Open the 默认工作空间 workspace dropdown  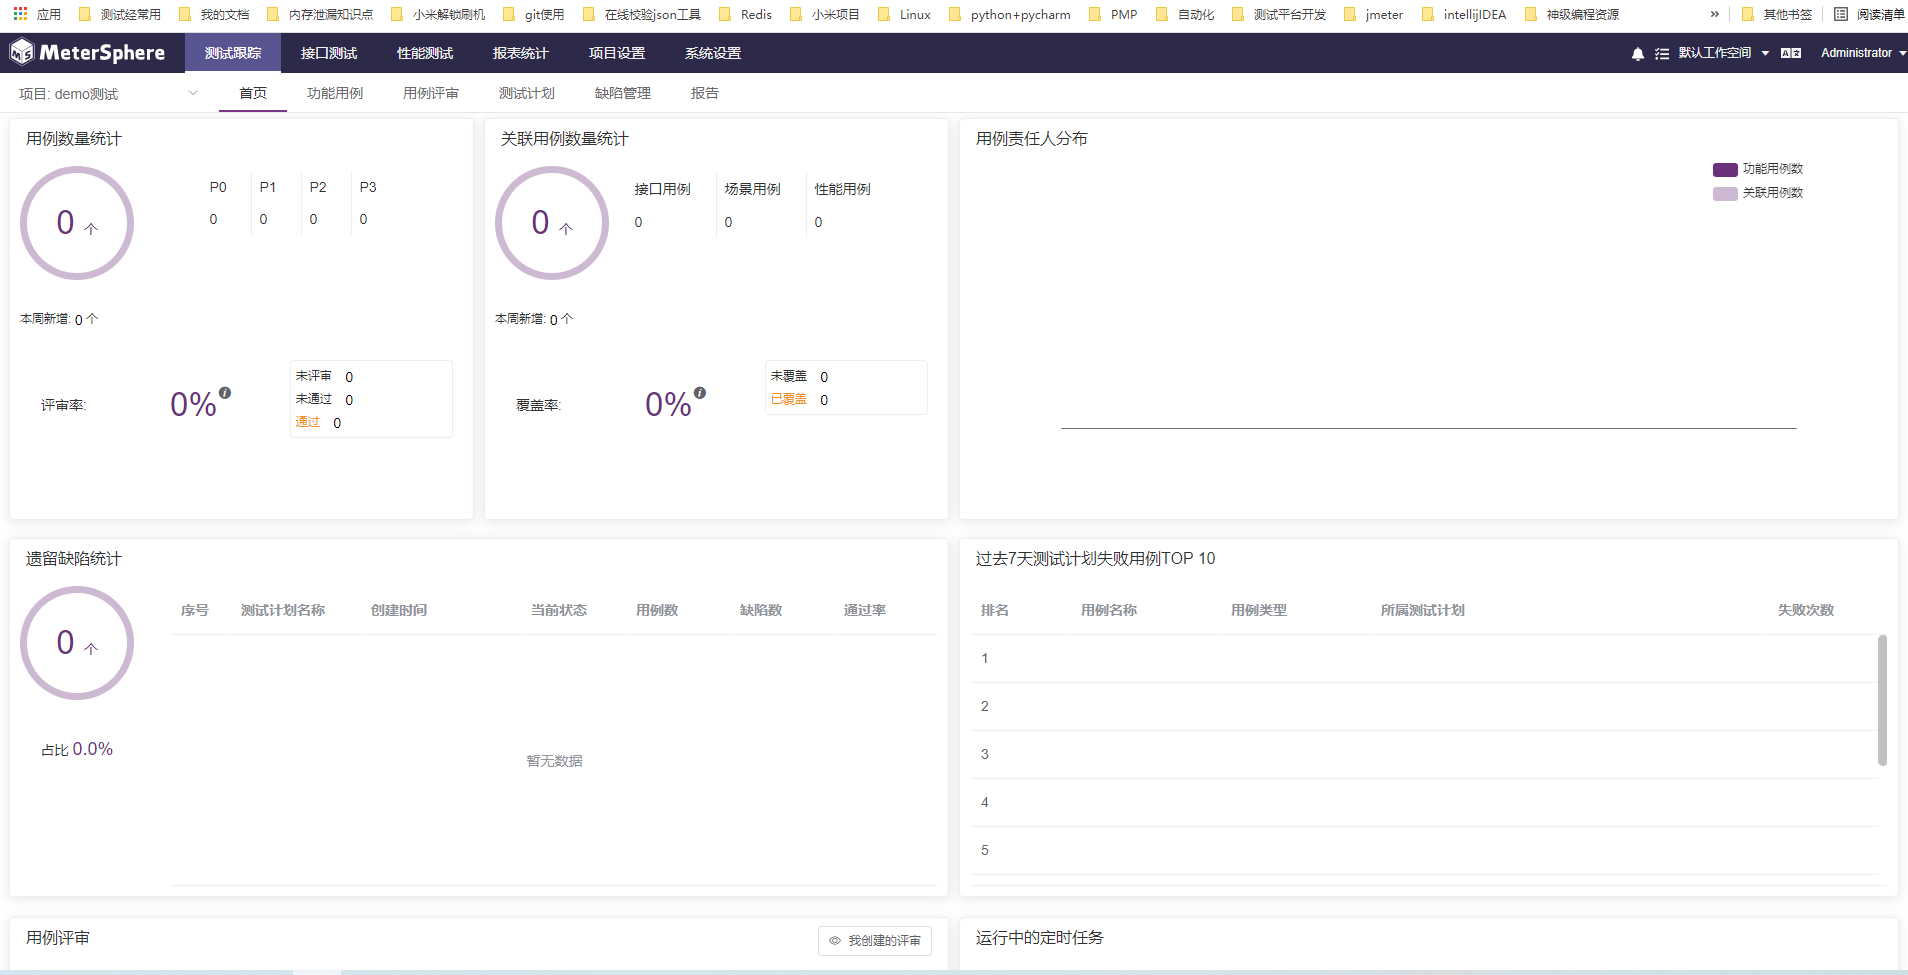coord(1724,53)
